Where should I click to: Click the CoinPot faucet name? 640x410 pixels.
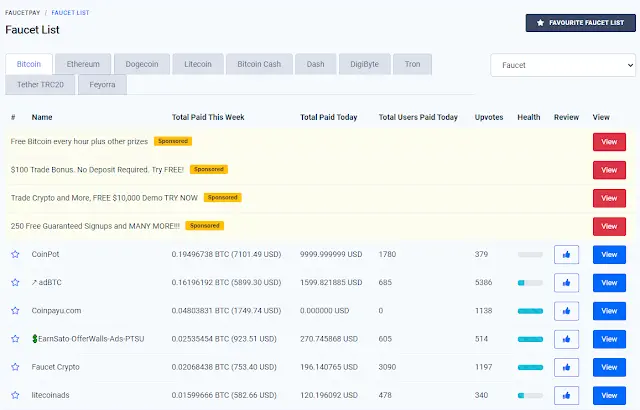click(x=45, y=254)
